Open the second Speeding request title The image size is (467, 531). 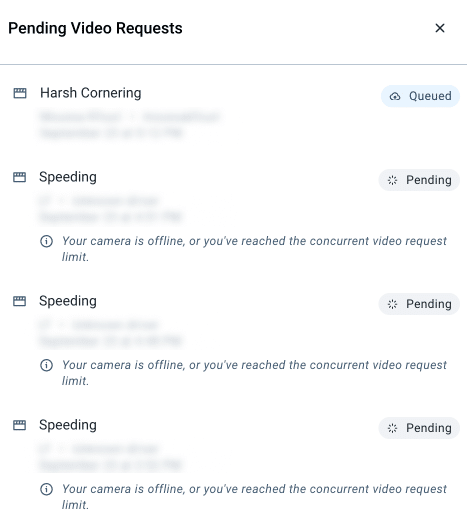coord(68,301)
